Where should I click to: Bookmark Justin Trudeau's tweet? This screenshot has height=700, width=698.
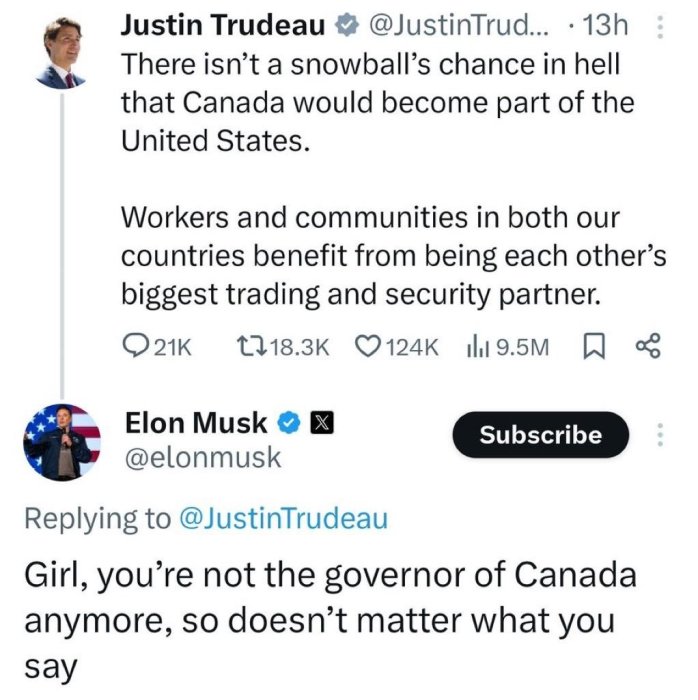click(x=590, y=346)
